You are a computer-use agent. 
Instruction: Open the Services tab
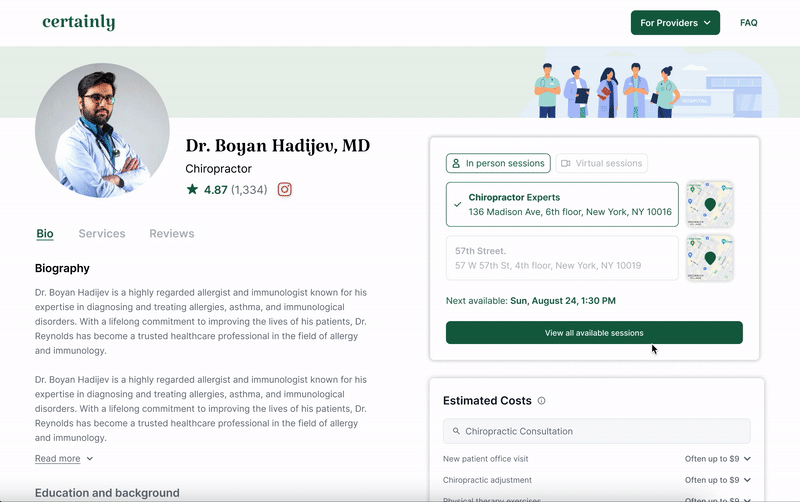102,234
